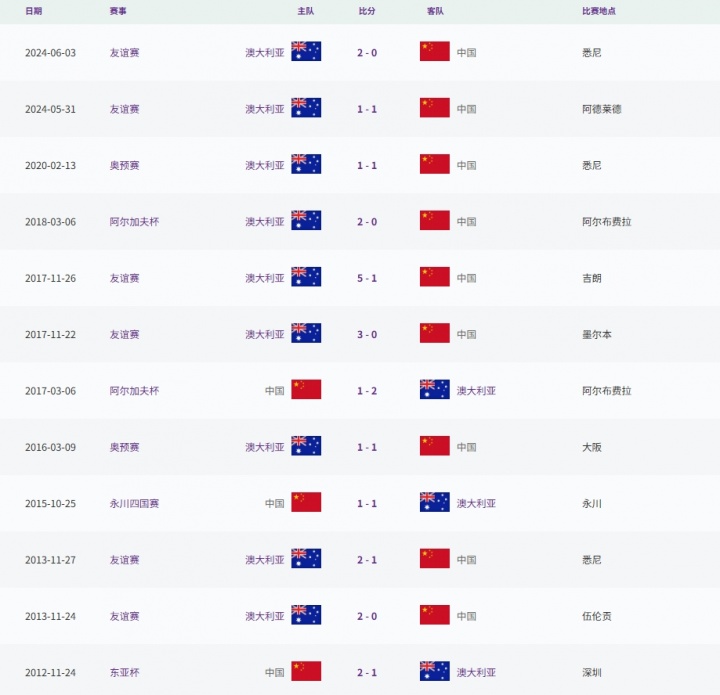
Task: Open the 东亚杯 competition link
Action: click(124, 673)
